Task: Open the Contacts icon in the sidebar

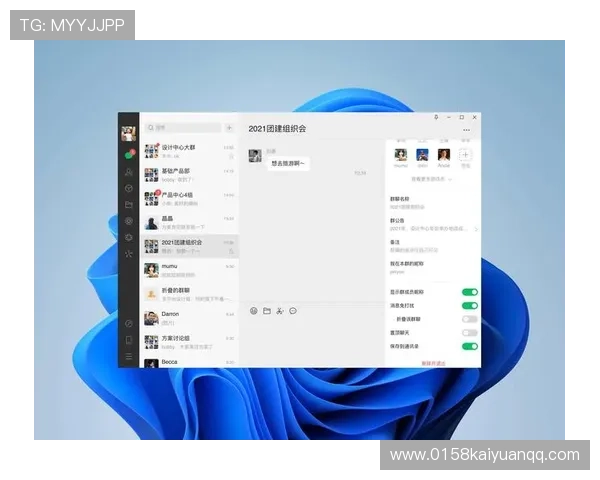Action: pos(129,172)
